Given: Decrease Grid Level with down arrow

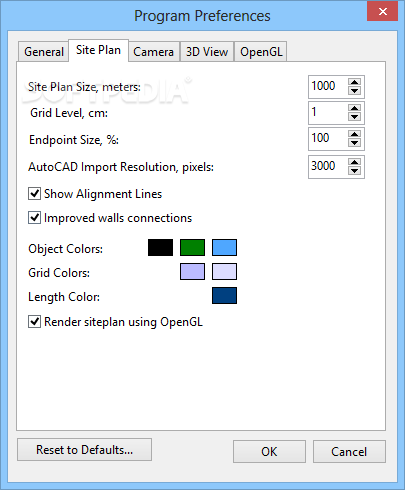Looking at the screenshot, I should click(x=354, y=117).
